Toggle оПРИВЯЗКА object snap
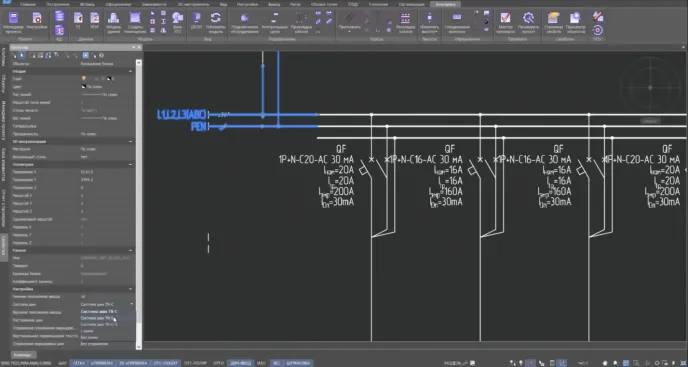This screenshot has width=688, height=367. tap(102, 363)
